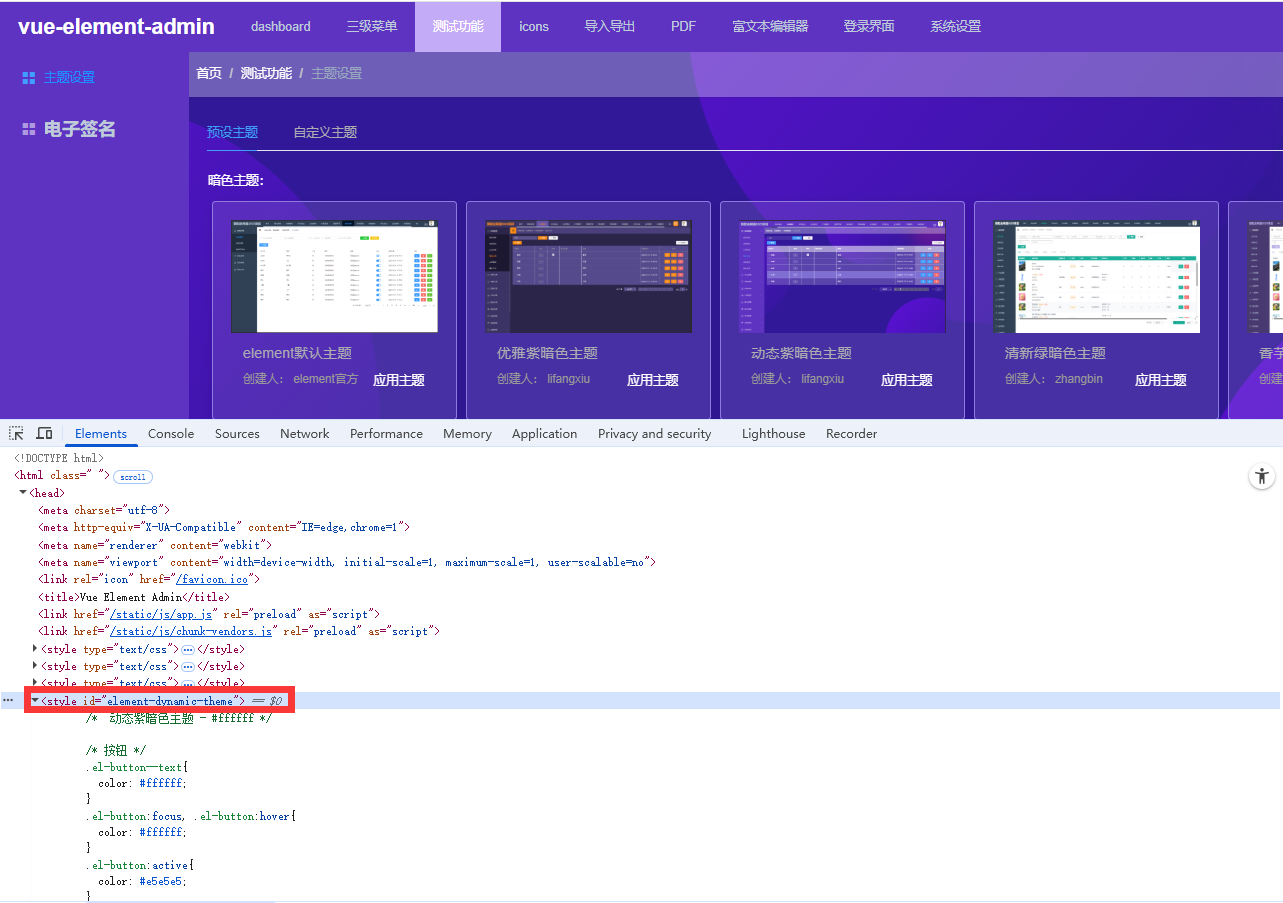This screenshot has width=1283, height=903.
Task: Toggle the device toolbar in DevTools
Action: [44, 432]
